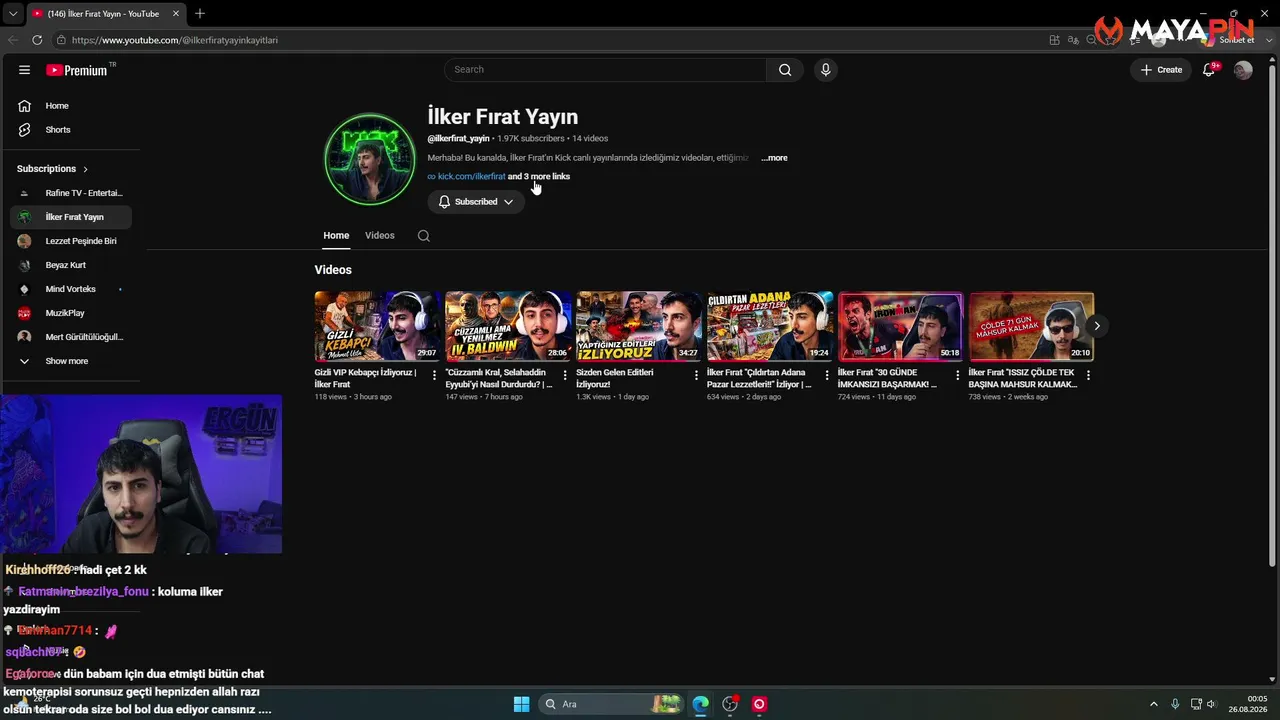
Task: Click the Create button
Action: click(x=1162, y=70)
